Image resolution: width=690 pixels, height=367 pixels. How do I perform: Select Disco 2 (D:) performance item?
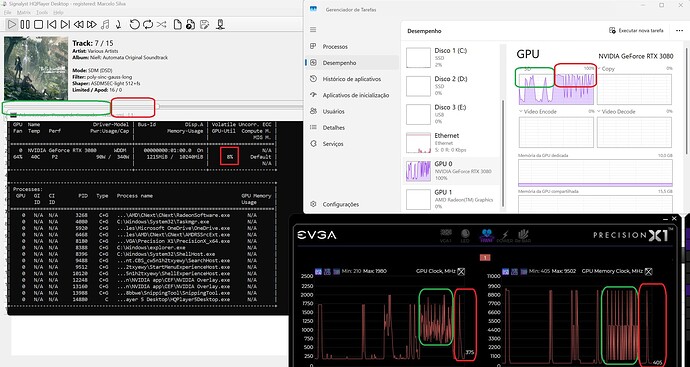(452, 86)
